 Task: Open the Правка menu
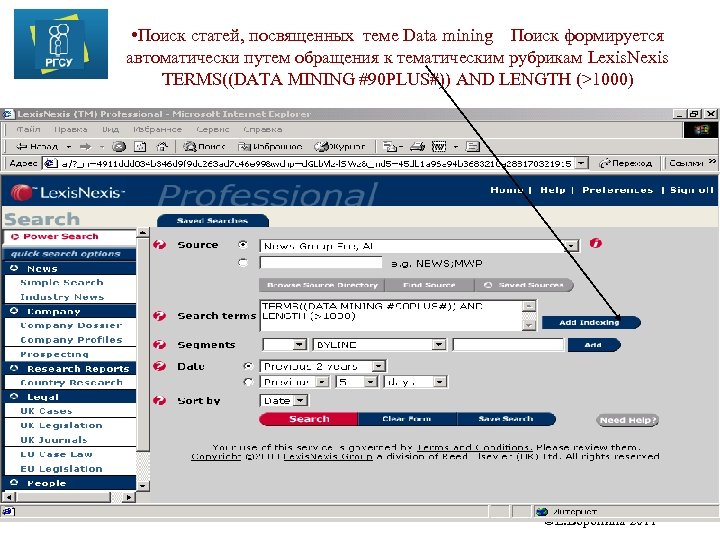(x=71, y=129)
